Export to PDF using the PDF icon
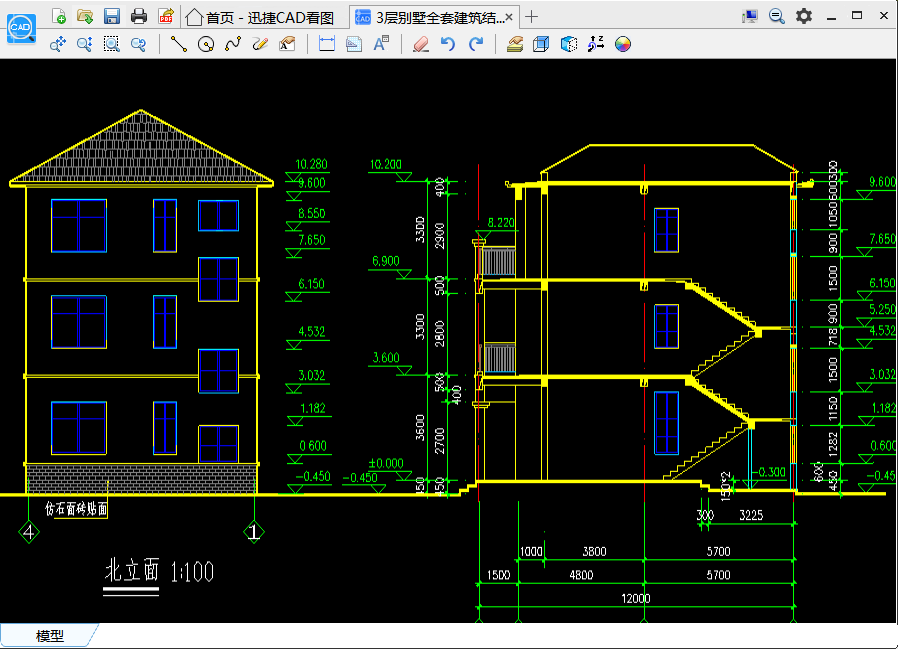Viewport: 898px width, 649px height. coord(166,16)
